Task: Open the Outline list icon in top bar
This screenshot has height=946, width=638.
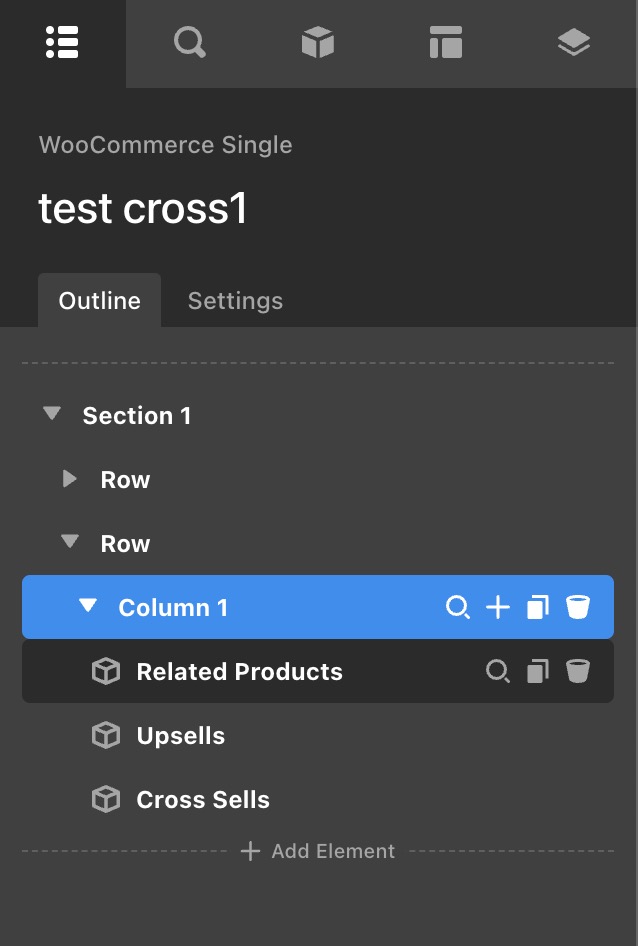Action: (62, 43)
